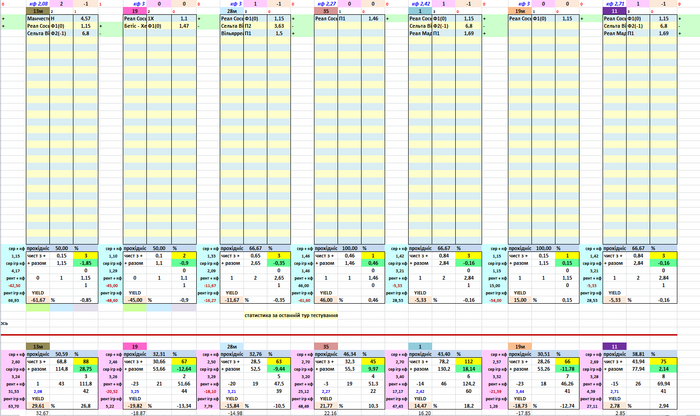Select the bottom total 32,67
Viewport: 700px width, 416px height.
(x=42, y=413)
